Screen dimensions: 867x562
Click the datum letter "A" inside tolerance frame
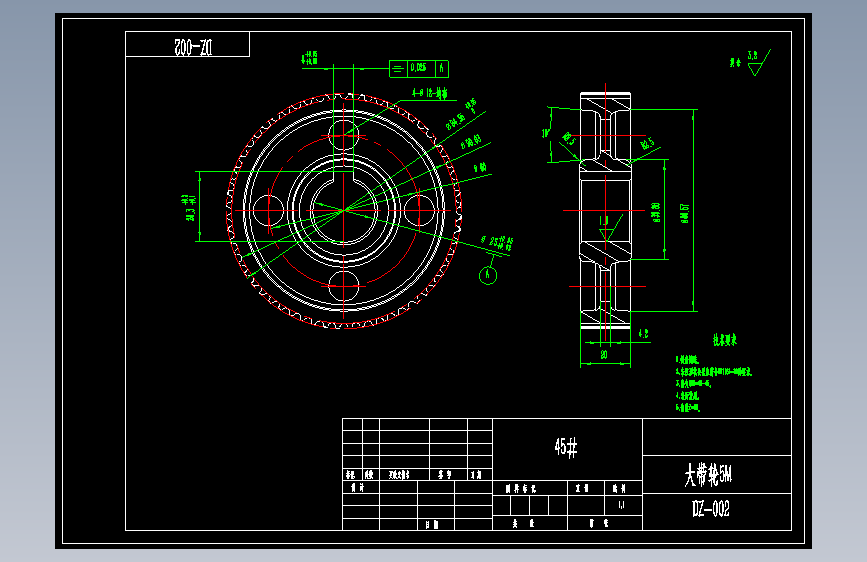442,69
